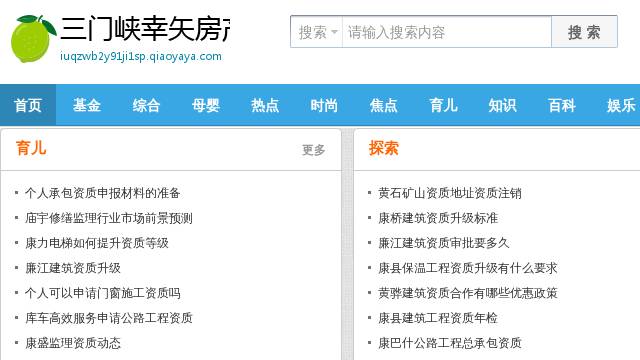Open article 黄骅建筑资质合作有哪些优惠政策
Viewport: 640px width, 360px height.
click(x=468, y=293)
